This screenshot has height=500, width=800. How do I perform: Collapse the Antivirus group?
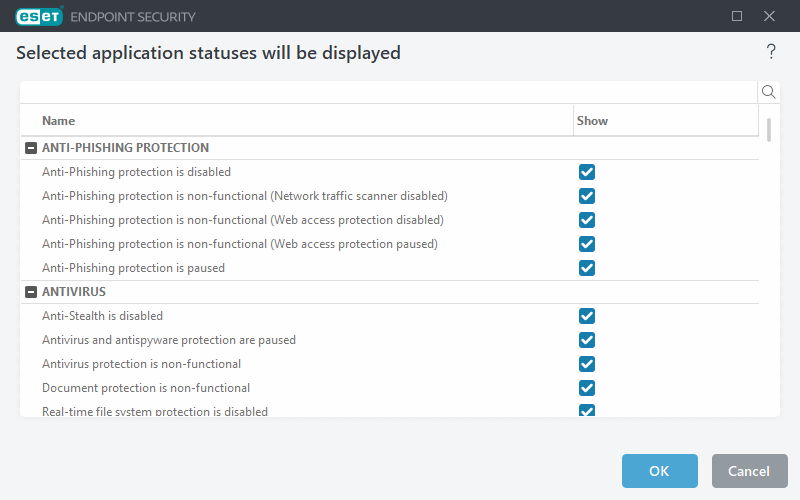(31, 292)
